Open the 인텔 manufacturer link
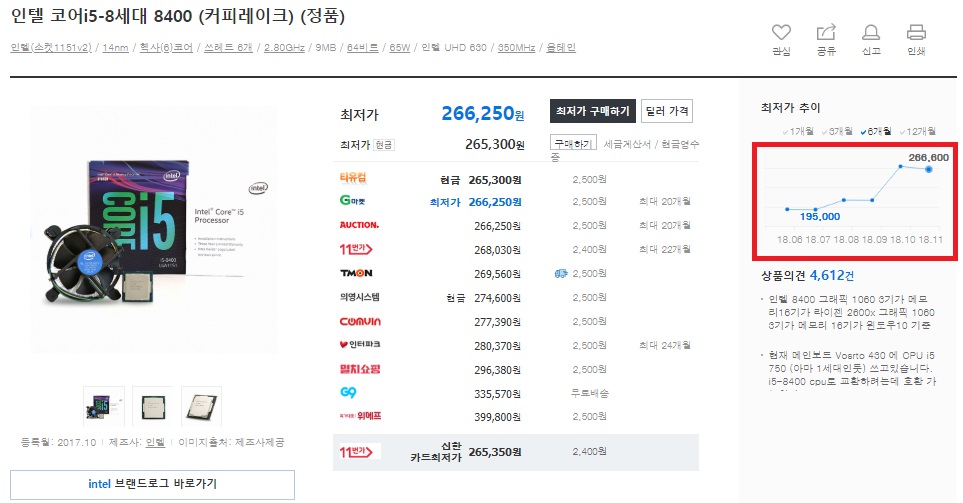The image size is (963, 503). [x=155, y=442]
